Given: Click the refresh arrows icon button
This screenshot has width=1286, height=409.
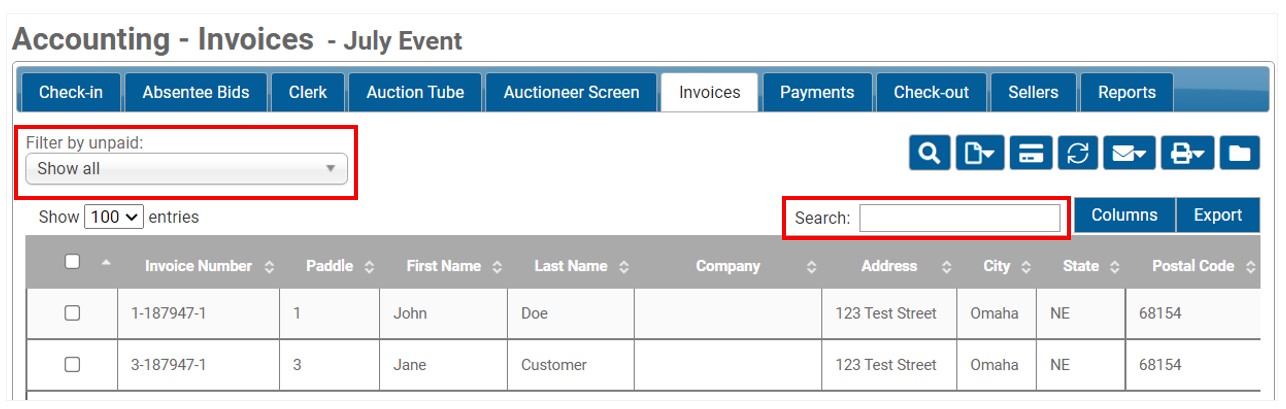Looking at the screenshot, I should [x=1078, y=153].
